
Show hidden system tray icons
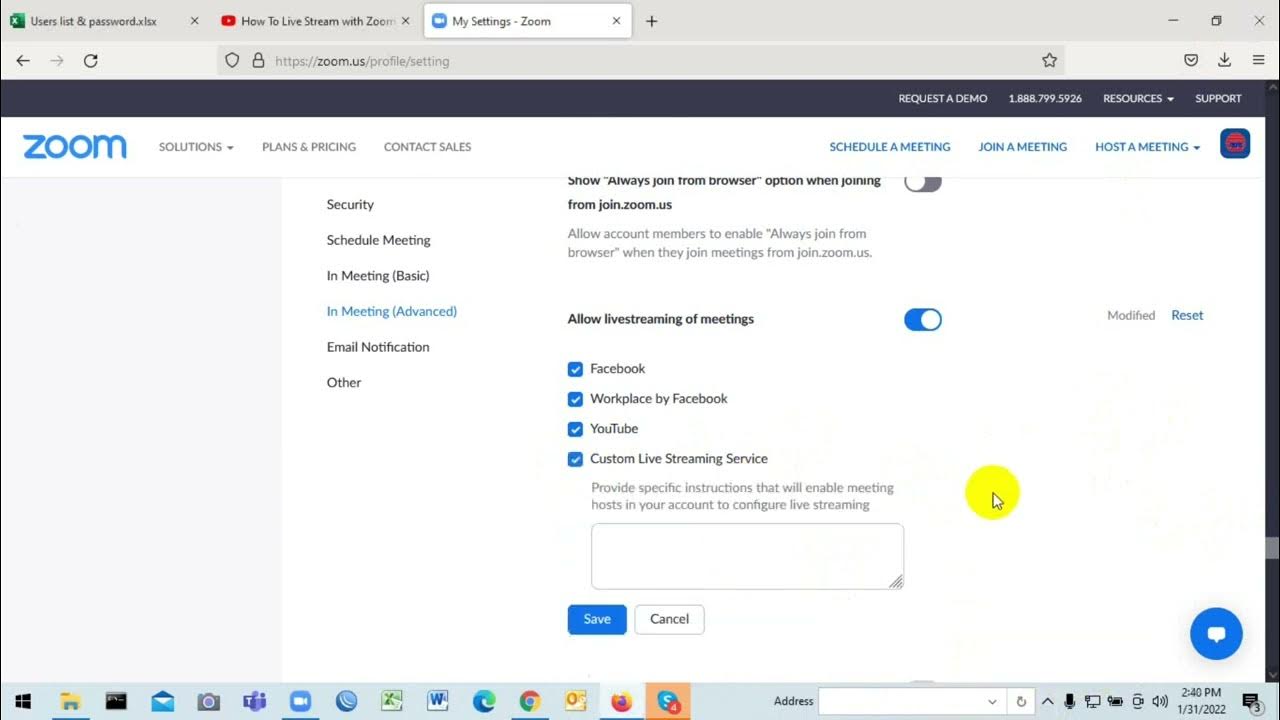[1048, 701]
